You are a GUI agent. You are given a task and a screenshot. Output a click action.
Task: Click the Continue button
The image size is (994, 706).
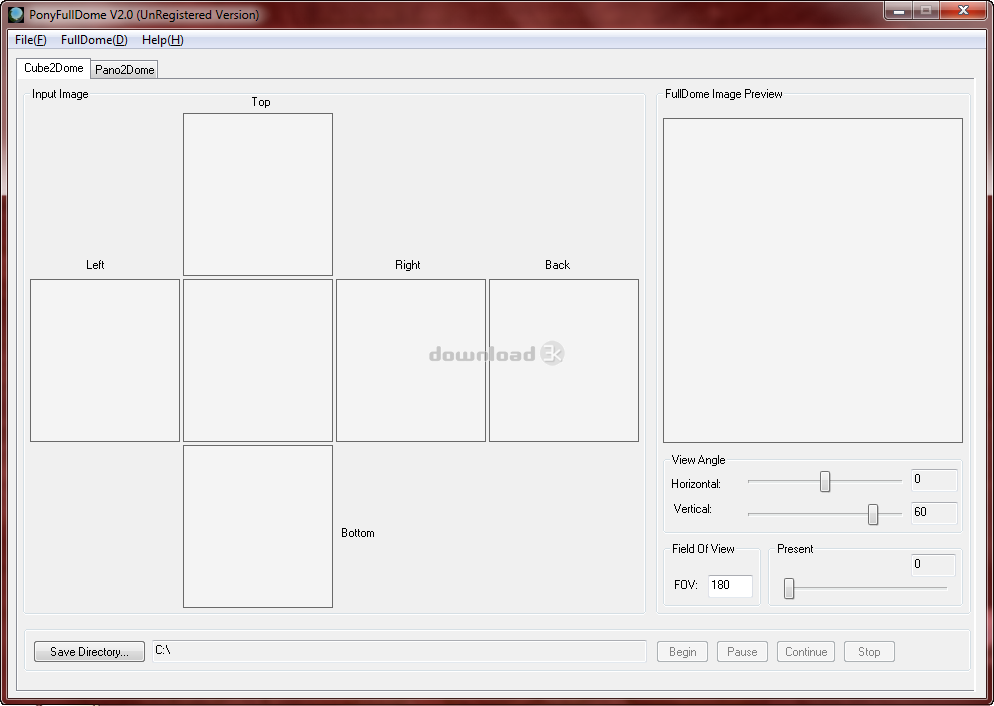(806, 651)
